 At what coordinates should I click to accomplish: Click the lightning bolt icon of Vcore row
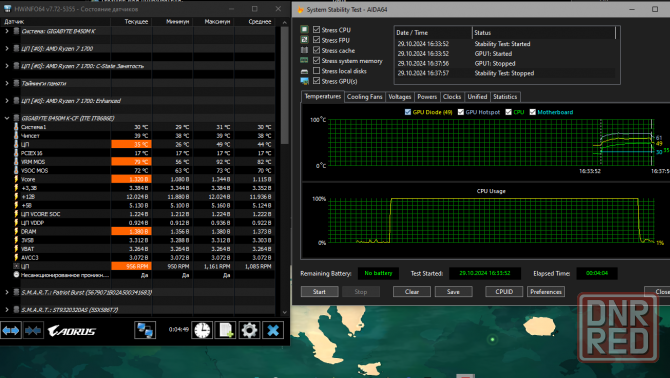point(16,179)
